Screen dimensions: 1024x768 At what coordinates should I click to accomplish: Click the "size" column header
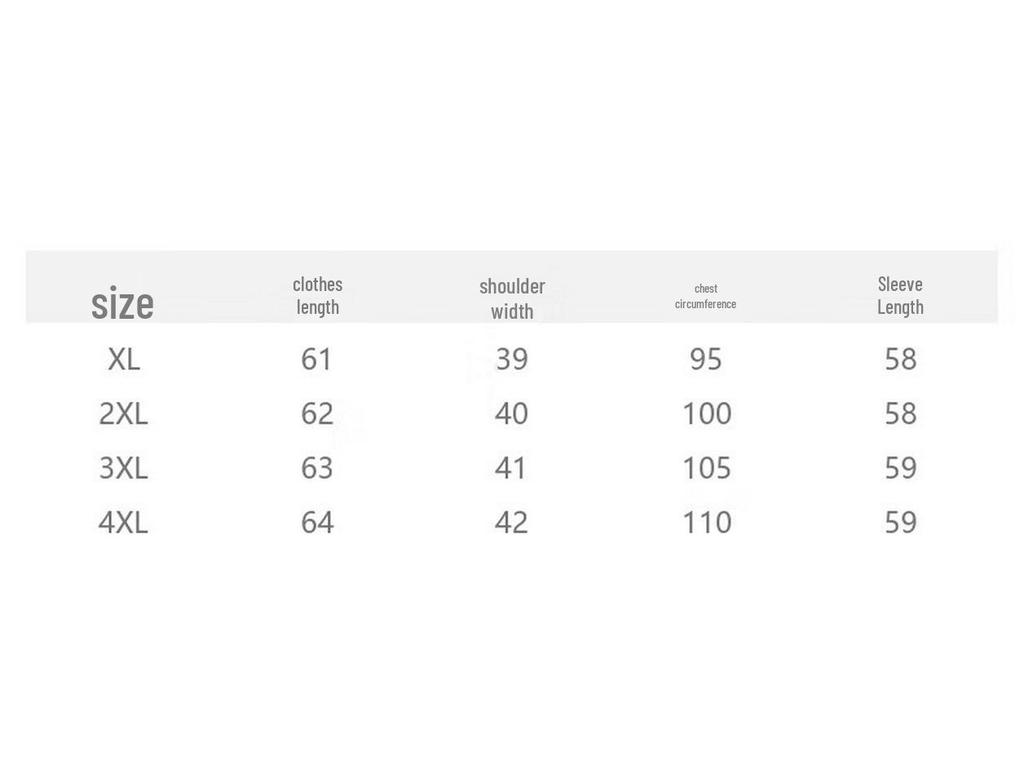(122, 303)
